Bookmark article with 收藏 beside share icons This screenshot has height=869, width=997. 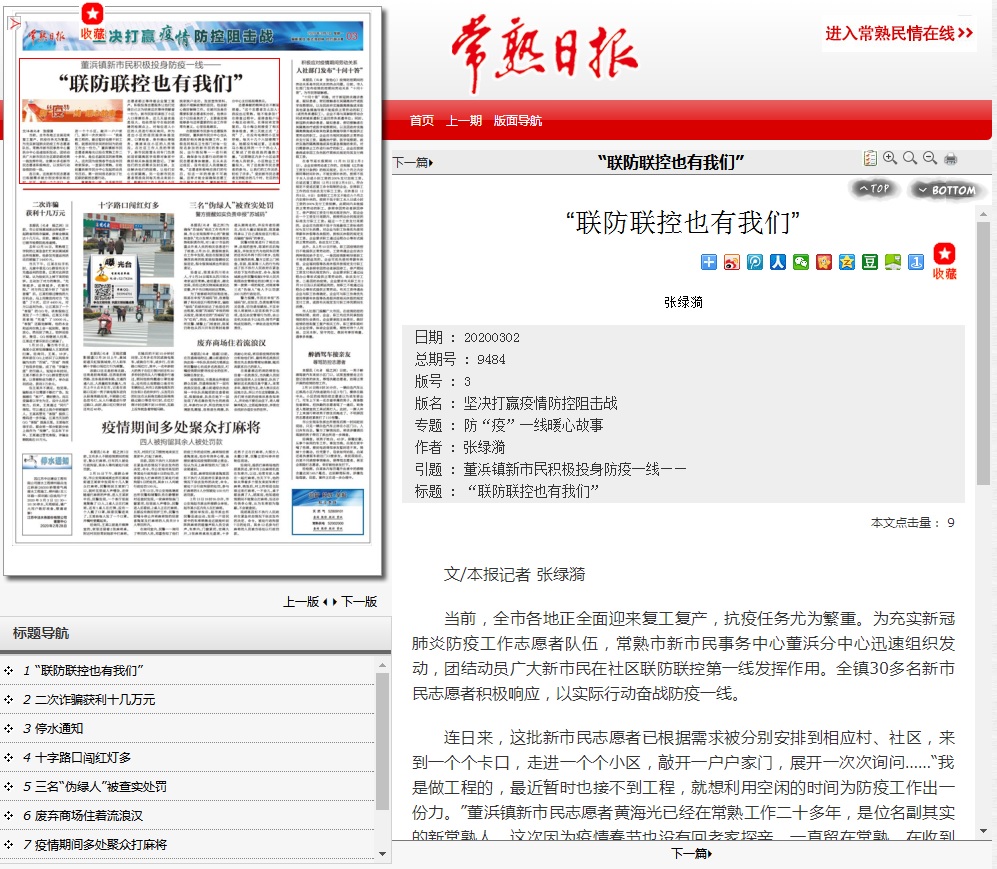point(944,261)
